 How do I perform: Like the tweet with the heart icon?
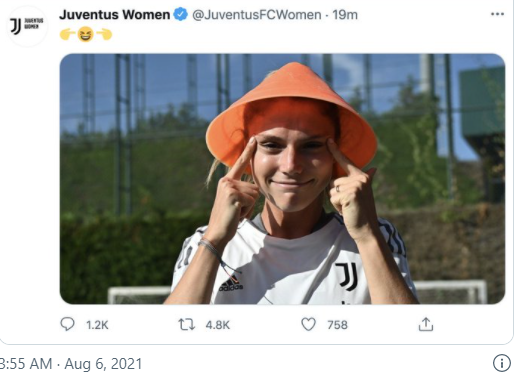(x=308, y=324)
